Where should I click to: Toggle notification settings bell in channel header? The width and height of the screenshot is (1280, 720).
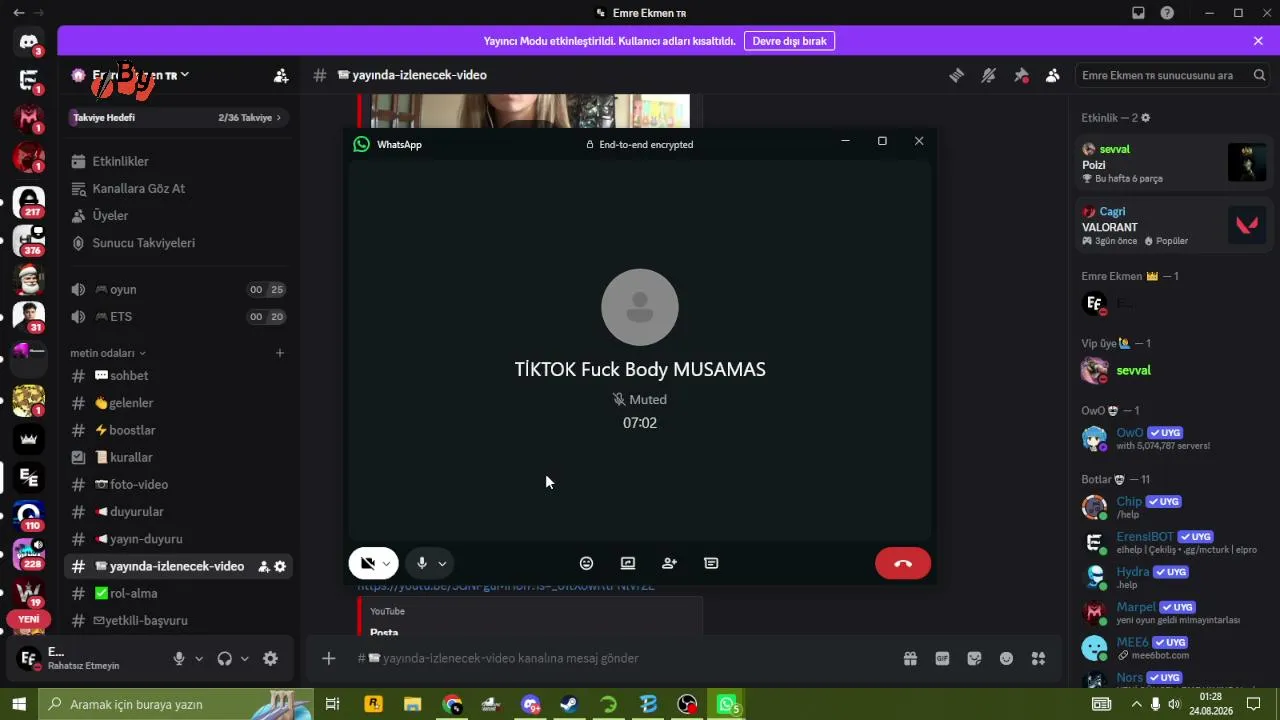pyautogui.click(x=989, y=75)
